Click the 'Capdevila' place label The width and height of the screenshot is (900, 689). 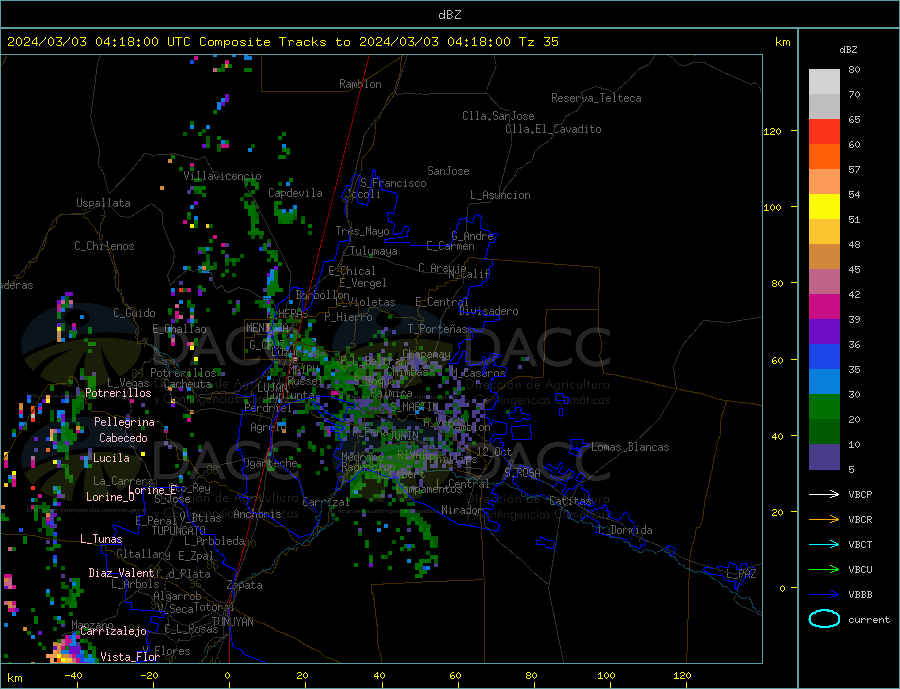point(295,193)
